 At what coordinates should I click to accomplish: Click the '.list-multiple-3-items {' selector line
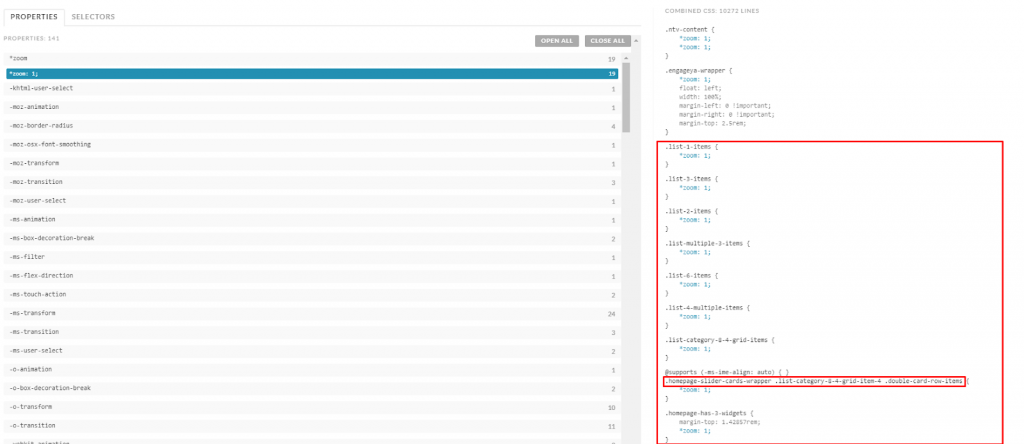[708, 244]
